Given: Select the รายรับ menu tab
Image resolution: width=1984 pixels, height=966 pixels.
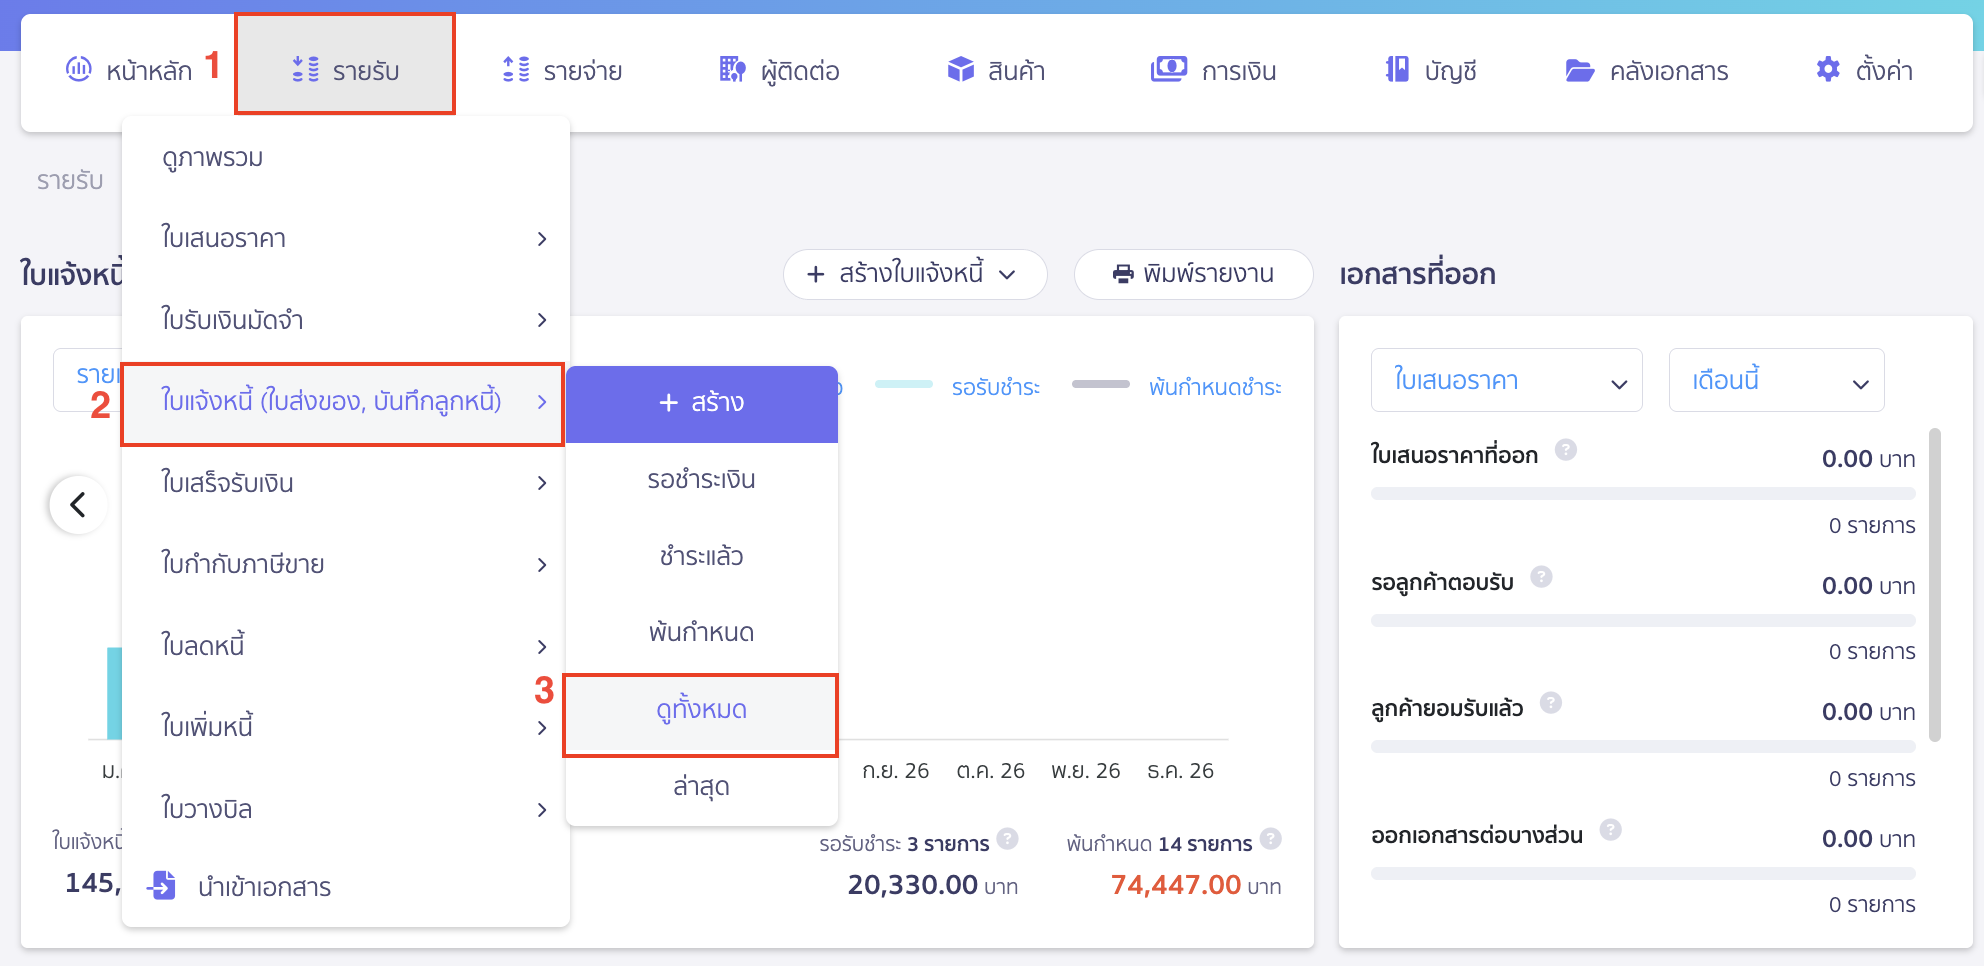Looking at the screenshot, I should (345, 70).
